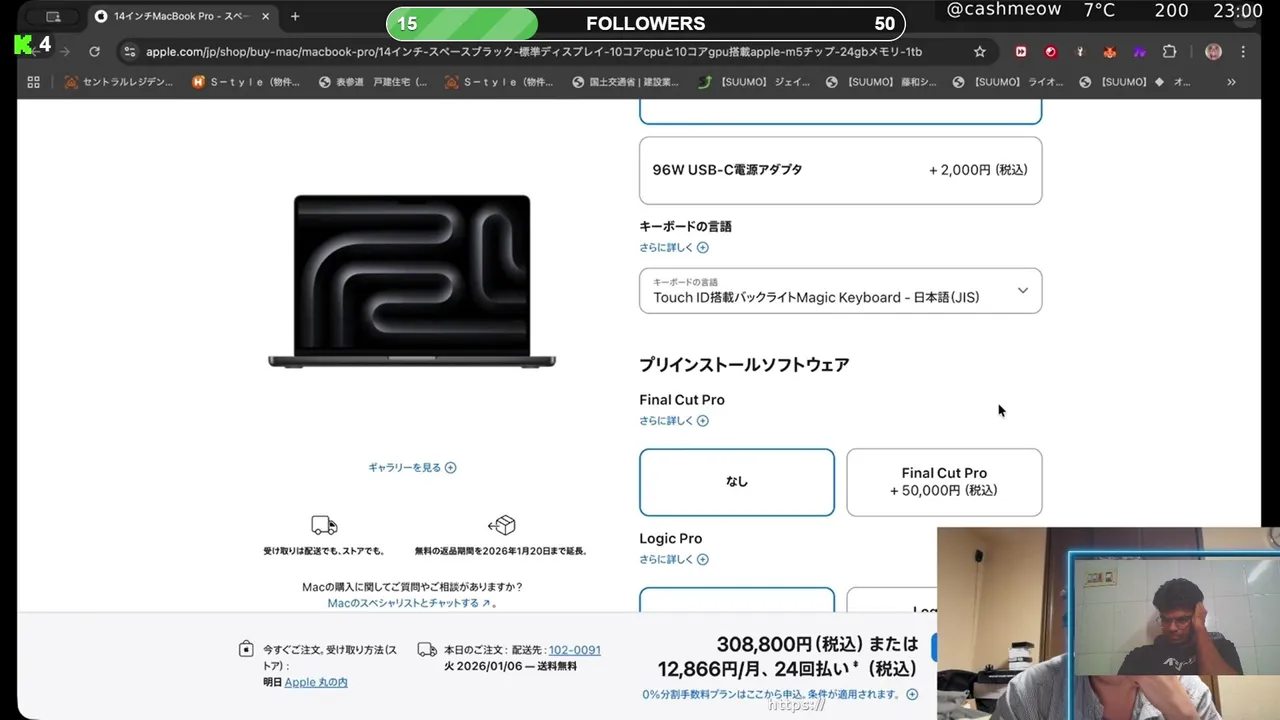Viewport: 1280px width, 720px height.
Task: Expand さらに詳しく under キーボードの言語
Action: [x=673, y=247]
